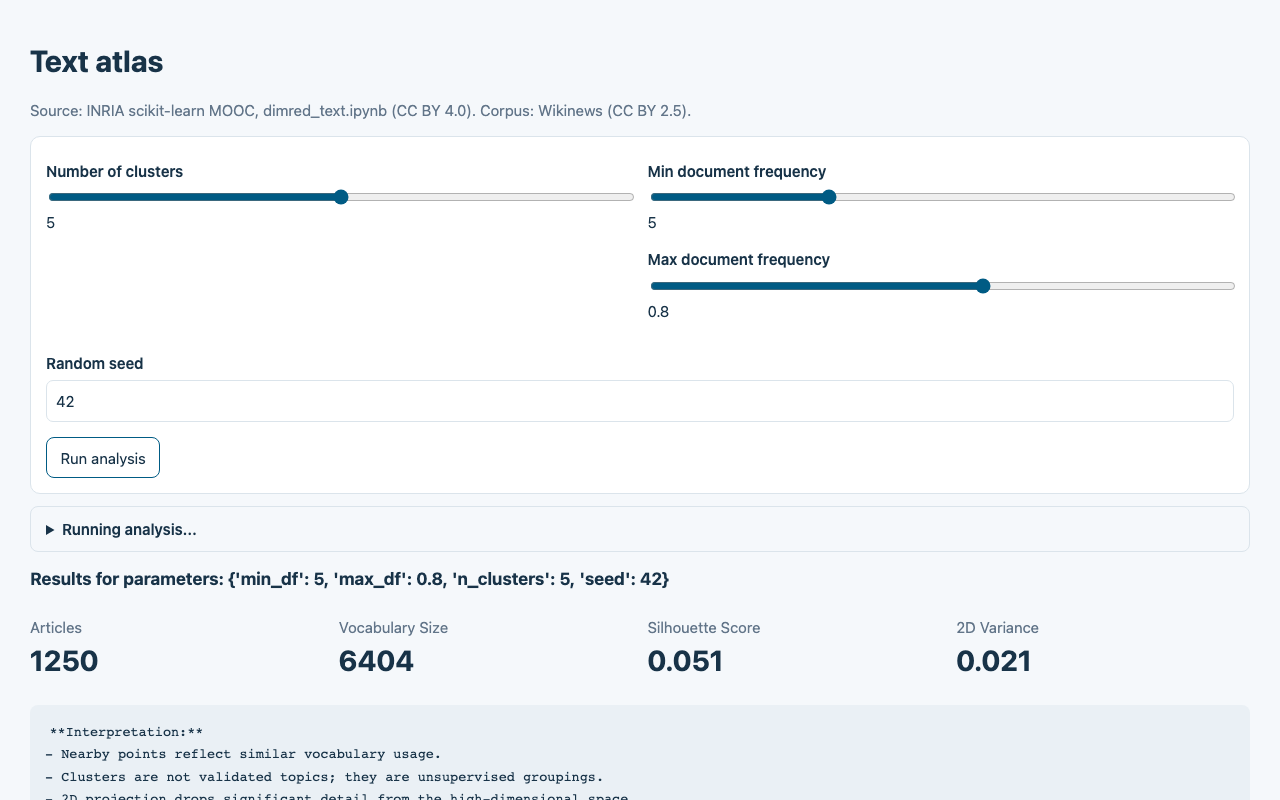The width and height of the screenshot is (1280, 800).
Task: Click the source attribution line mentioning dimred_text.ipynb
Action: pyautogui.click(x=360, y=110)
